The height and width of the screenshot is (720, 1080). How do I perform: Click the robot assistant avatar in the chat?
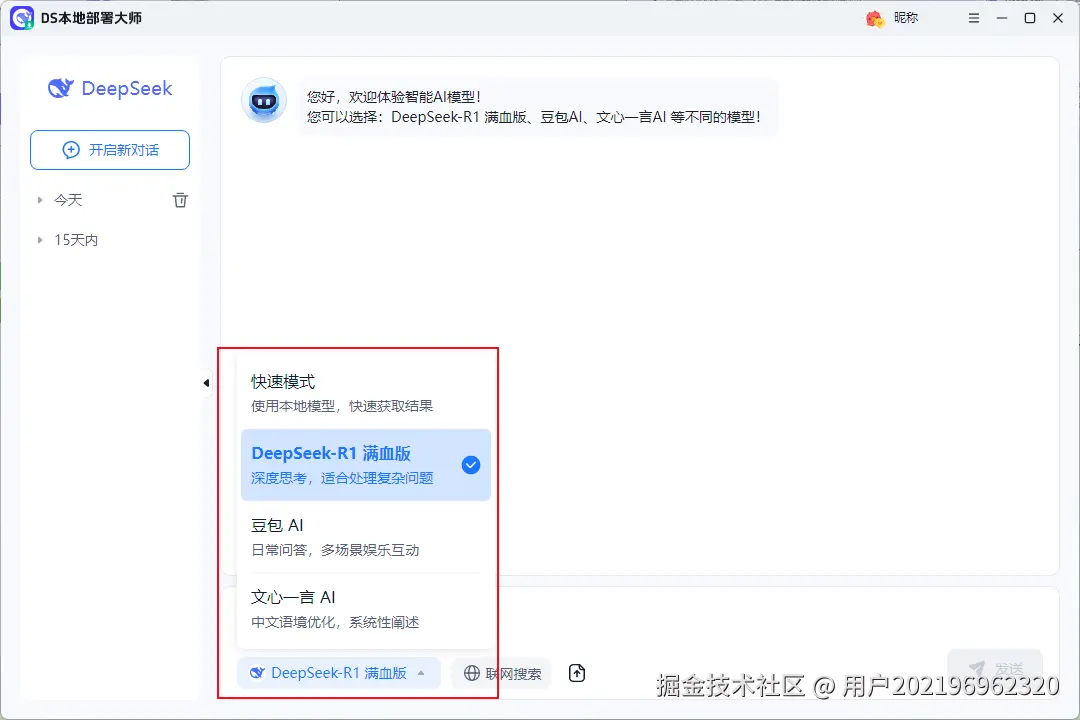[x=263, y=101]
